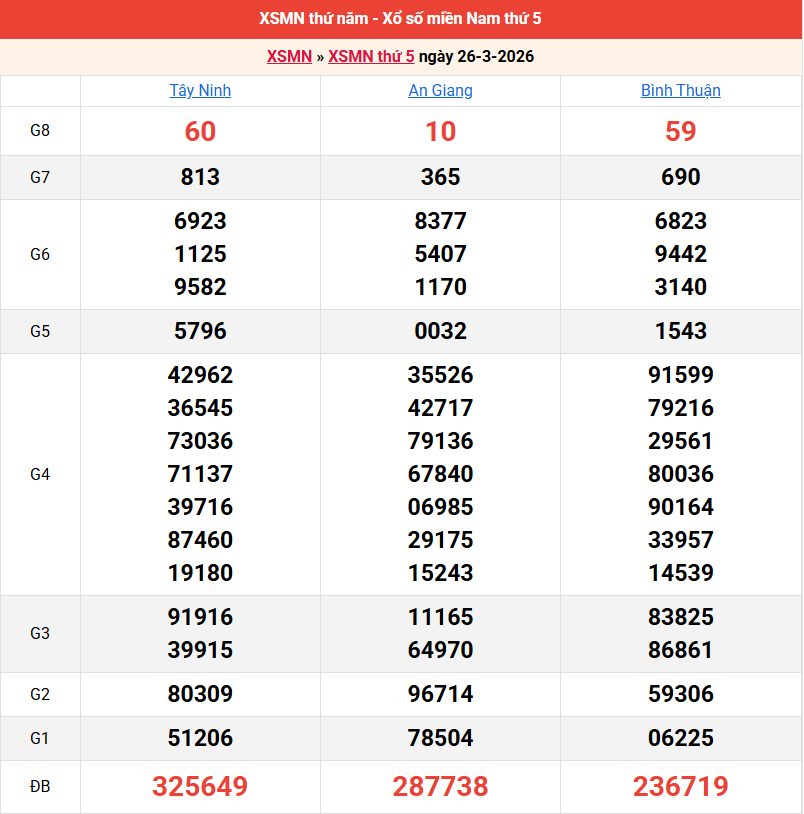Click Bình Thuận G5 result 1543
The image size is (804, 814).
click(x=680, y=331)
